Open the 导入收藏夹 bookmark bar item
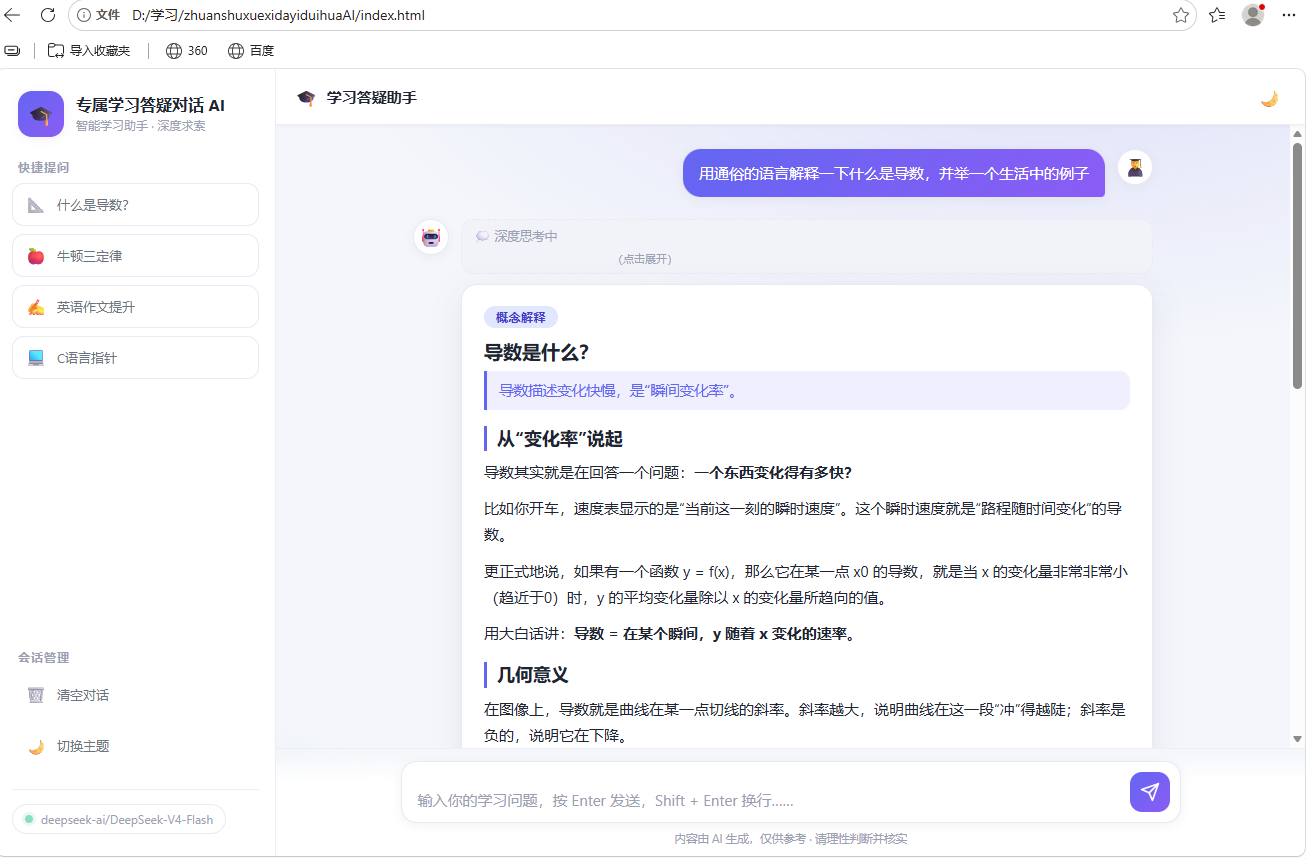The width and height of the screenshot is (1306, 859). pos(89,50)
